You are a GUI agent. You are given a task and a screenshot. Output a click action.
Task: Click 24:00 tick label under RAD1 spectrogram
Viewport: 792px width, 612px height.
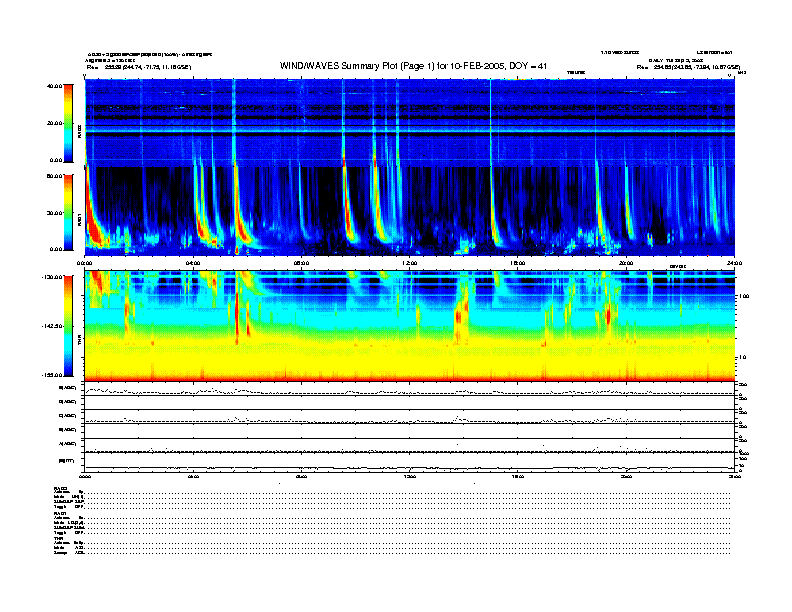[x=734, y=263]
